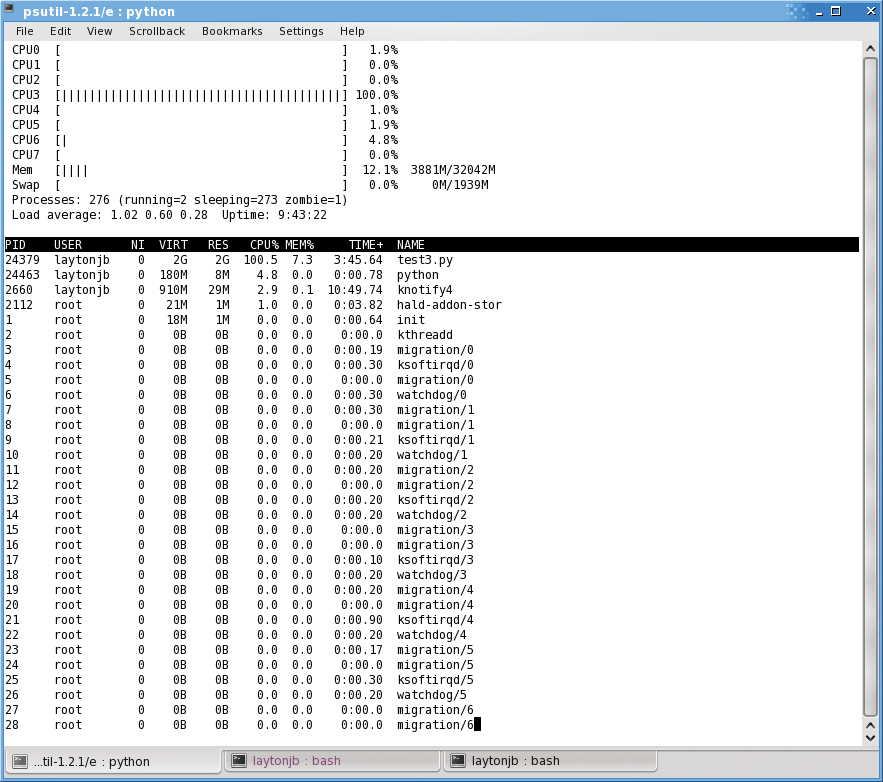Open the Bookmarks menu
Image resolution: width=883 pixels, height=782 pixels.
(231, 31)
